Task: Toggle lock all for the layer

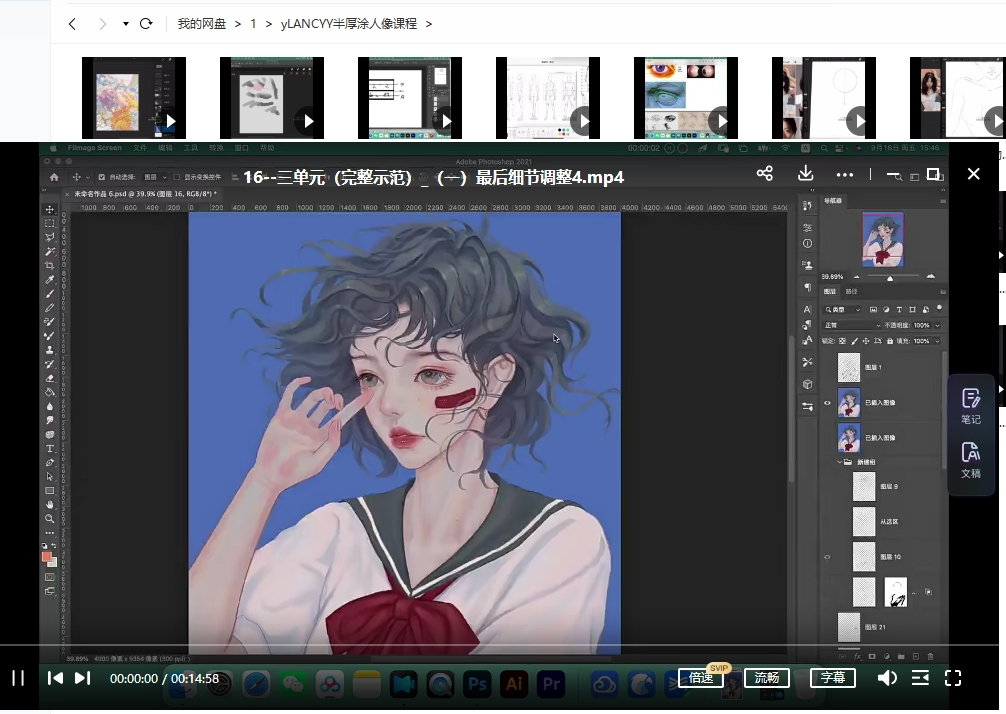Action: tap(890, 341)
